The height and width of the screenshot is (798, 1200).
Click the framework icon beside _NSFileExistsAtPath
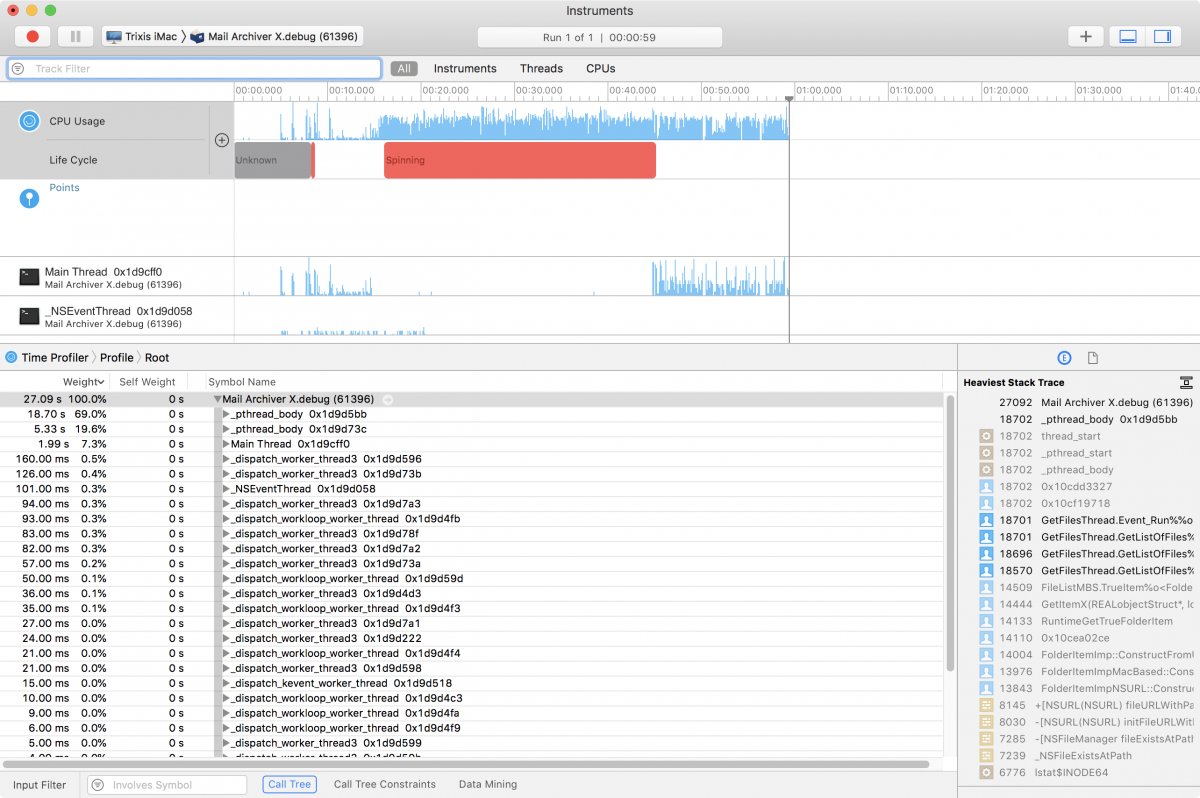coord(986,756)
